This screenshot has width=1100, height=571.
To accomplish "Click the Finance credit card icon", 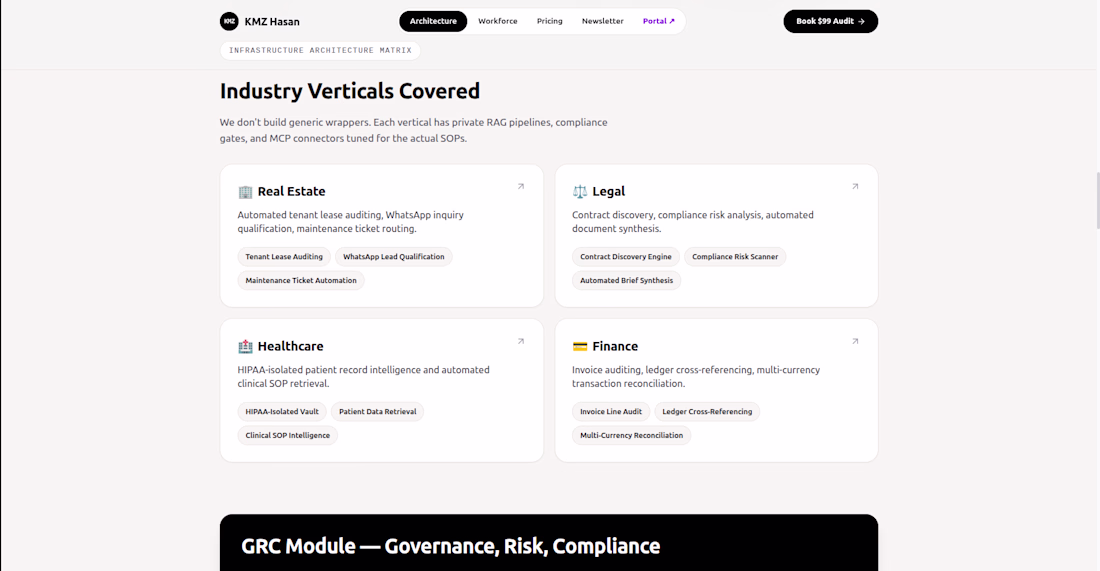I will 579,347.
